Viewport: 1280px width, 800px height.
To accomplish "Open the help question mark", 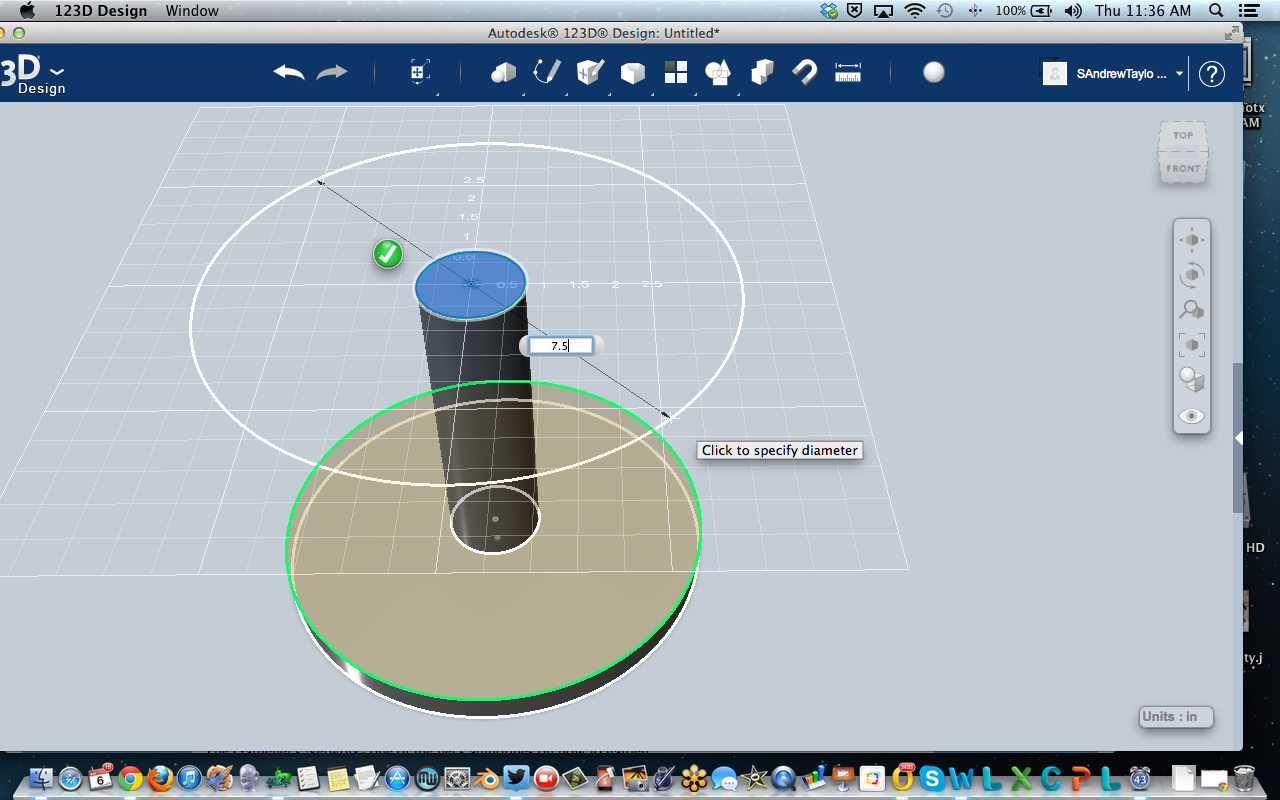I will click(1212, 74).
